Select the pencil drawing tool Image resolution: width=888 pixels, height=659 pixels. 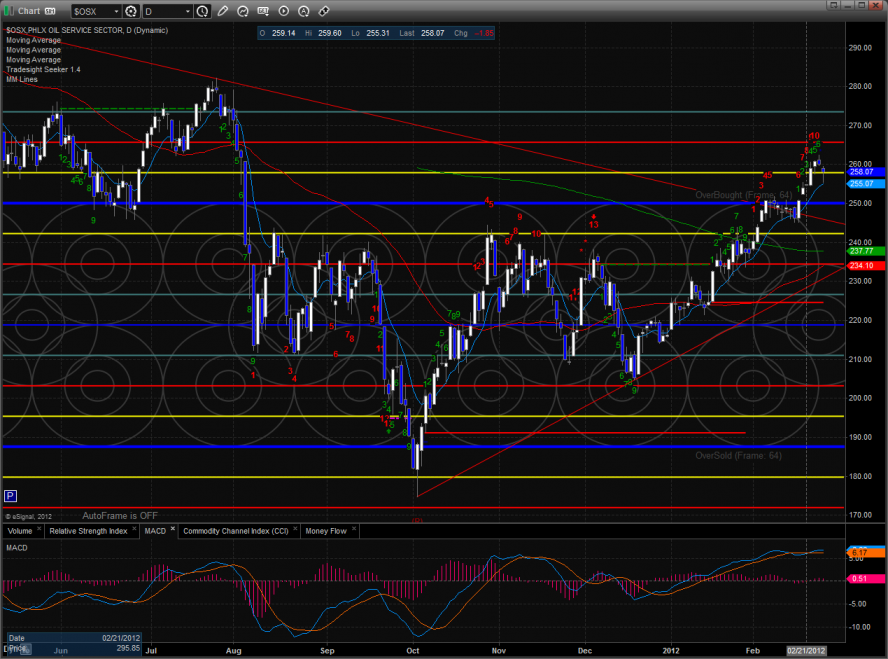tap(223, 11)
